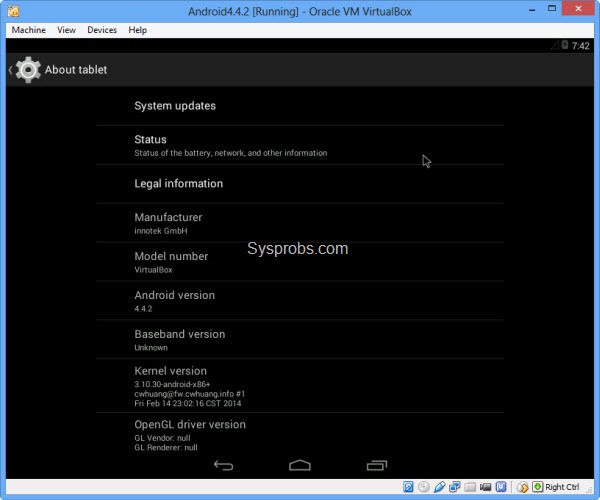Click the settings gear back icon

(25, 70)
